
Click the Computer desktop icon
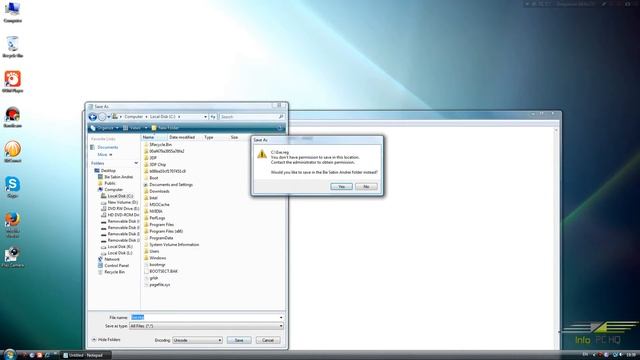pos(12,12)
